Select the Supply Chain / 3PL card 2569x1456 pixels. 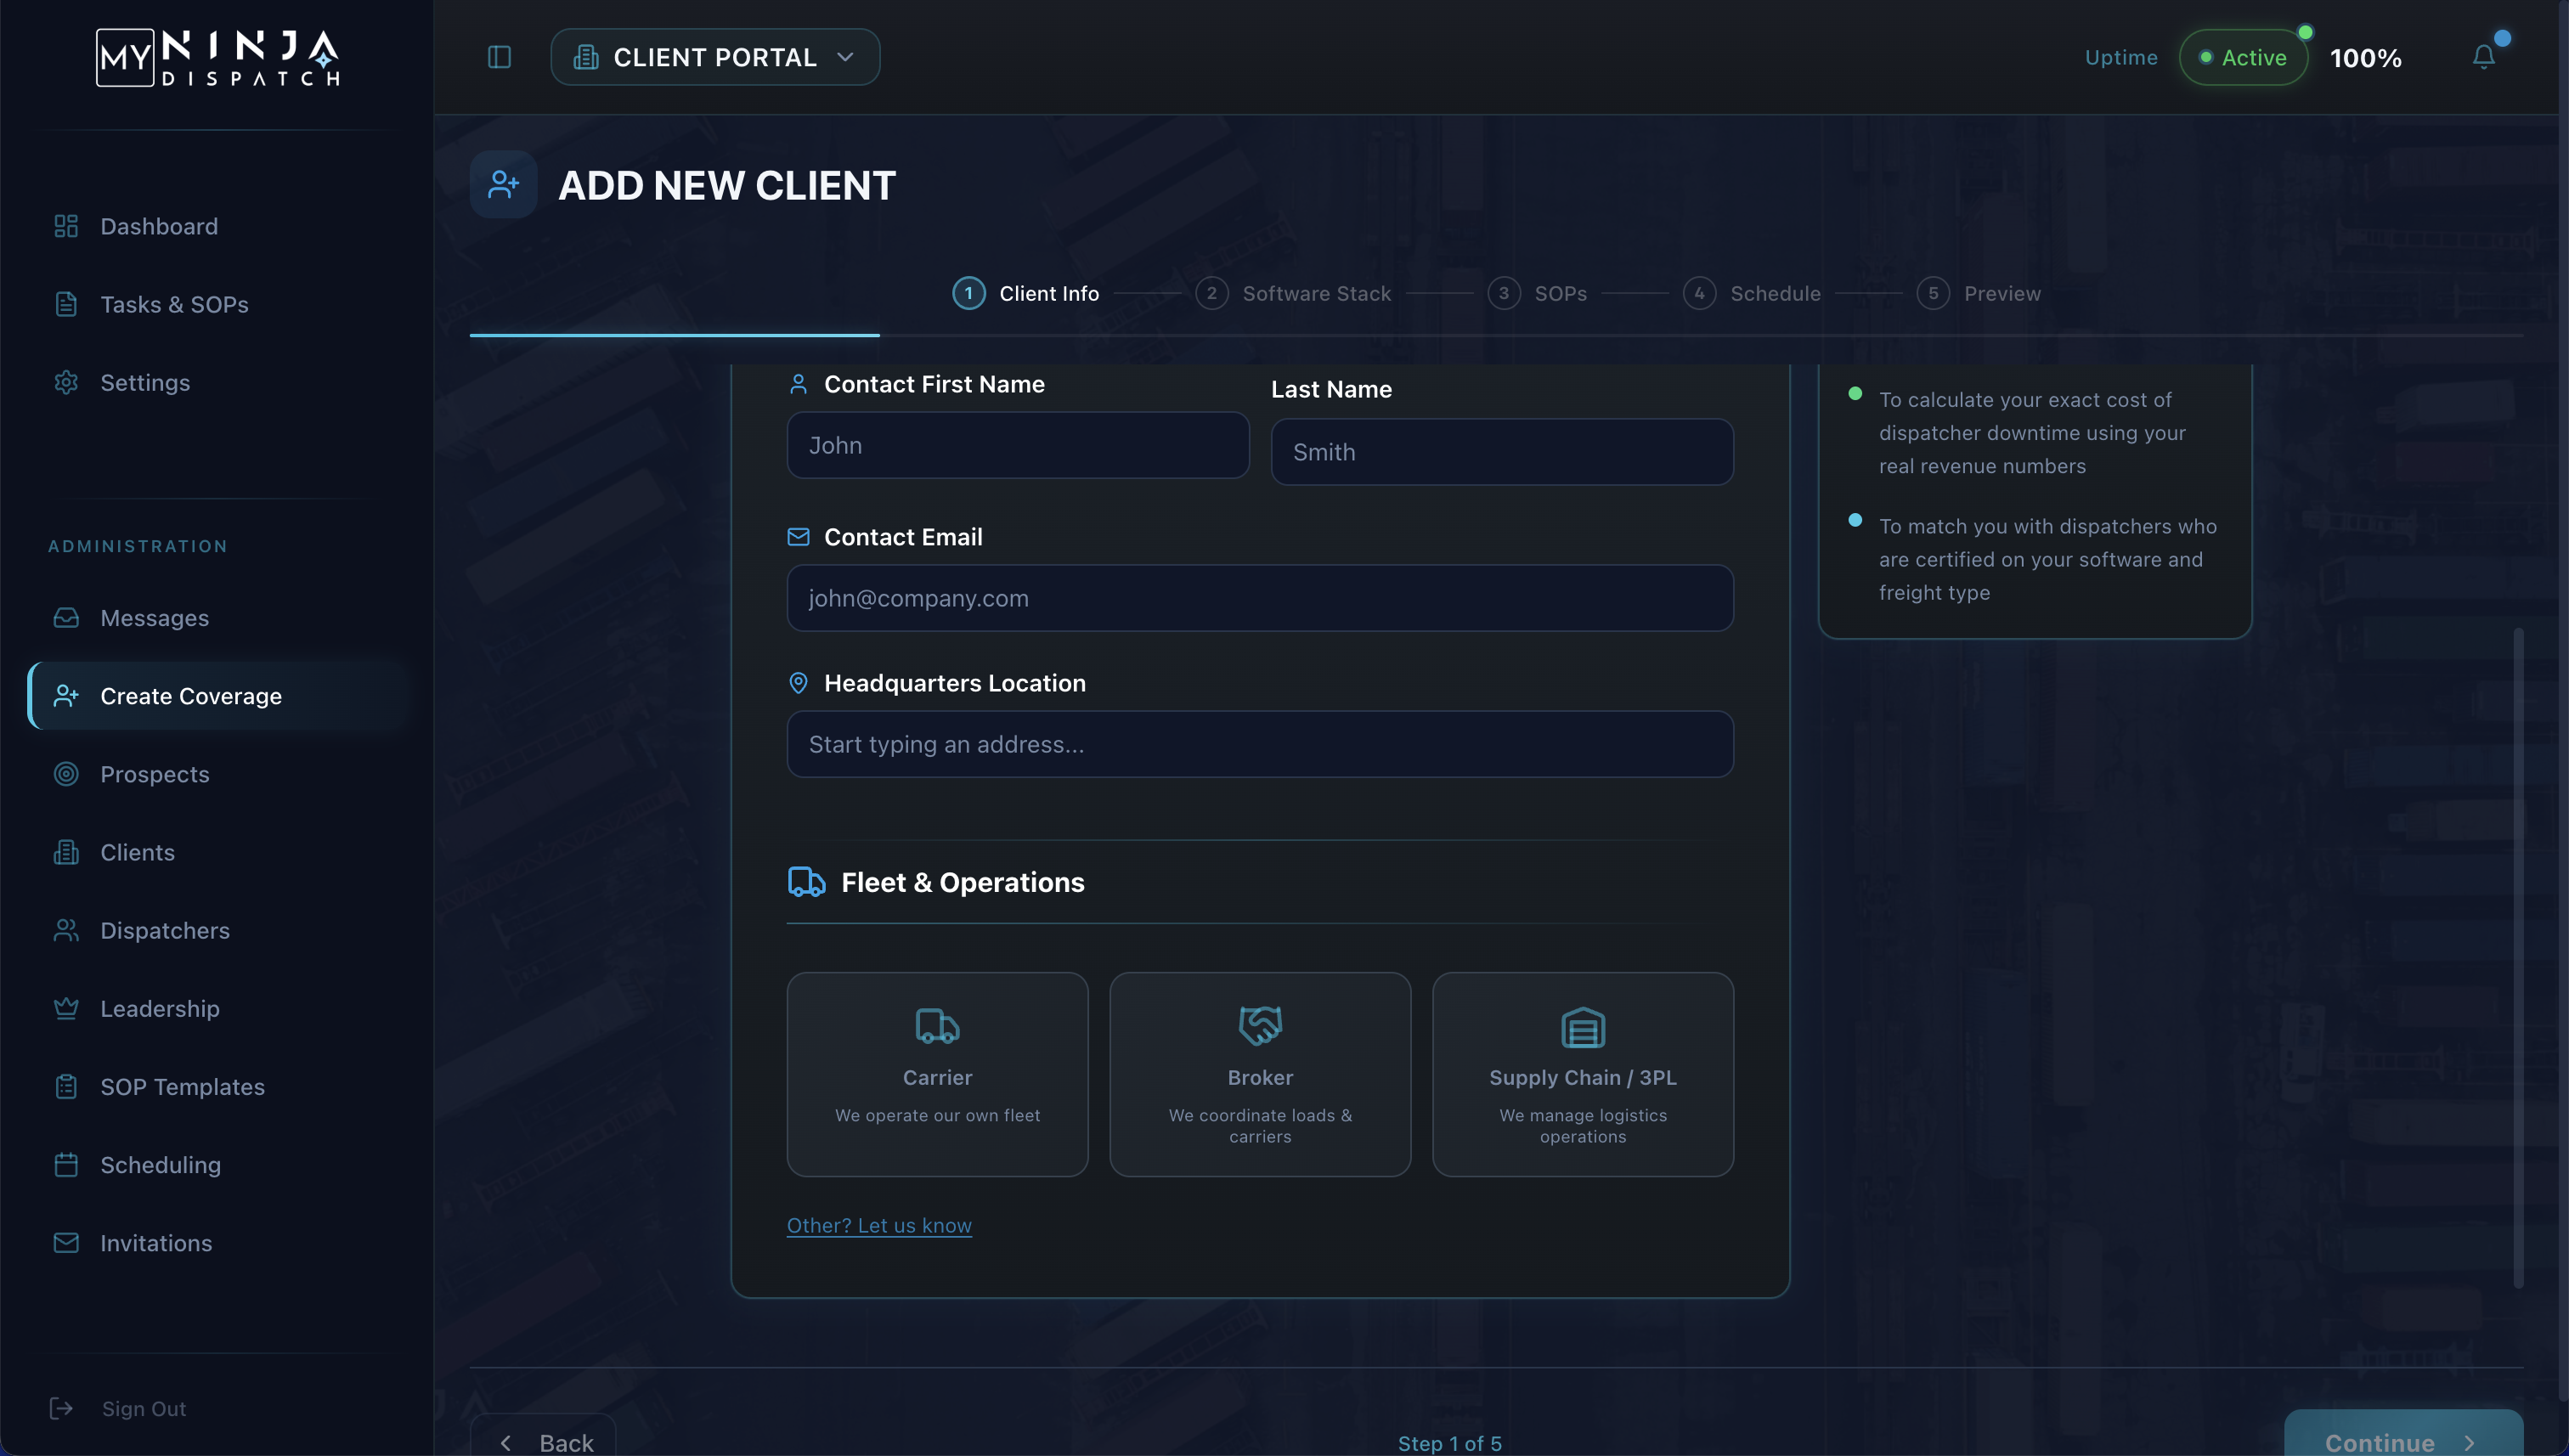click(x=1582, y=1074)
